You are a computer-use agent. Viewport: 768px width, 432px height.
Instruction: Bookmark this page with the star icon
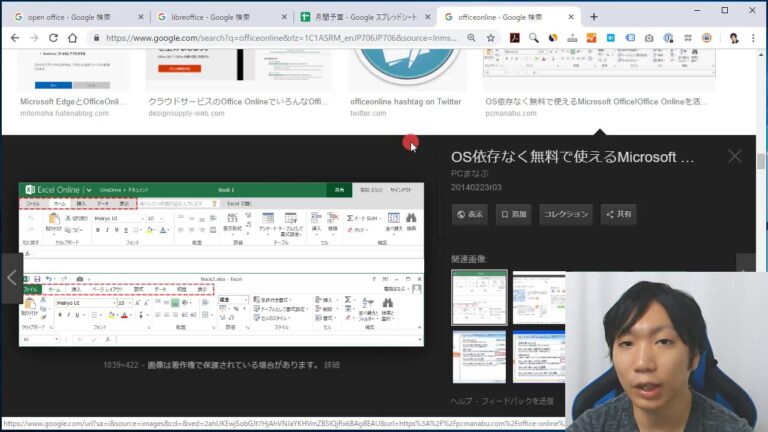tap(490, 38)
